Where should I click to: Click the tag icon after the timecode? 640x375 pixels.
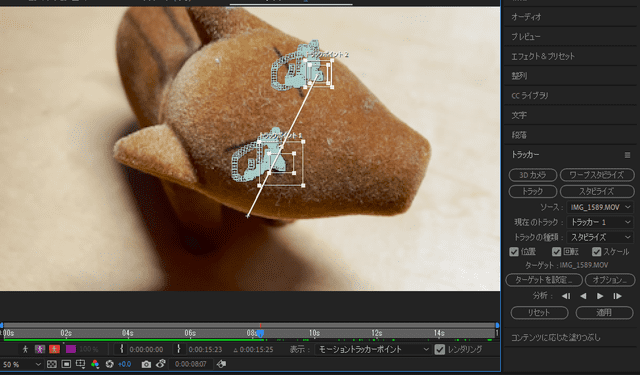pos(221,364)
